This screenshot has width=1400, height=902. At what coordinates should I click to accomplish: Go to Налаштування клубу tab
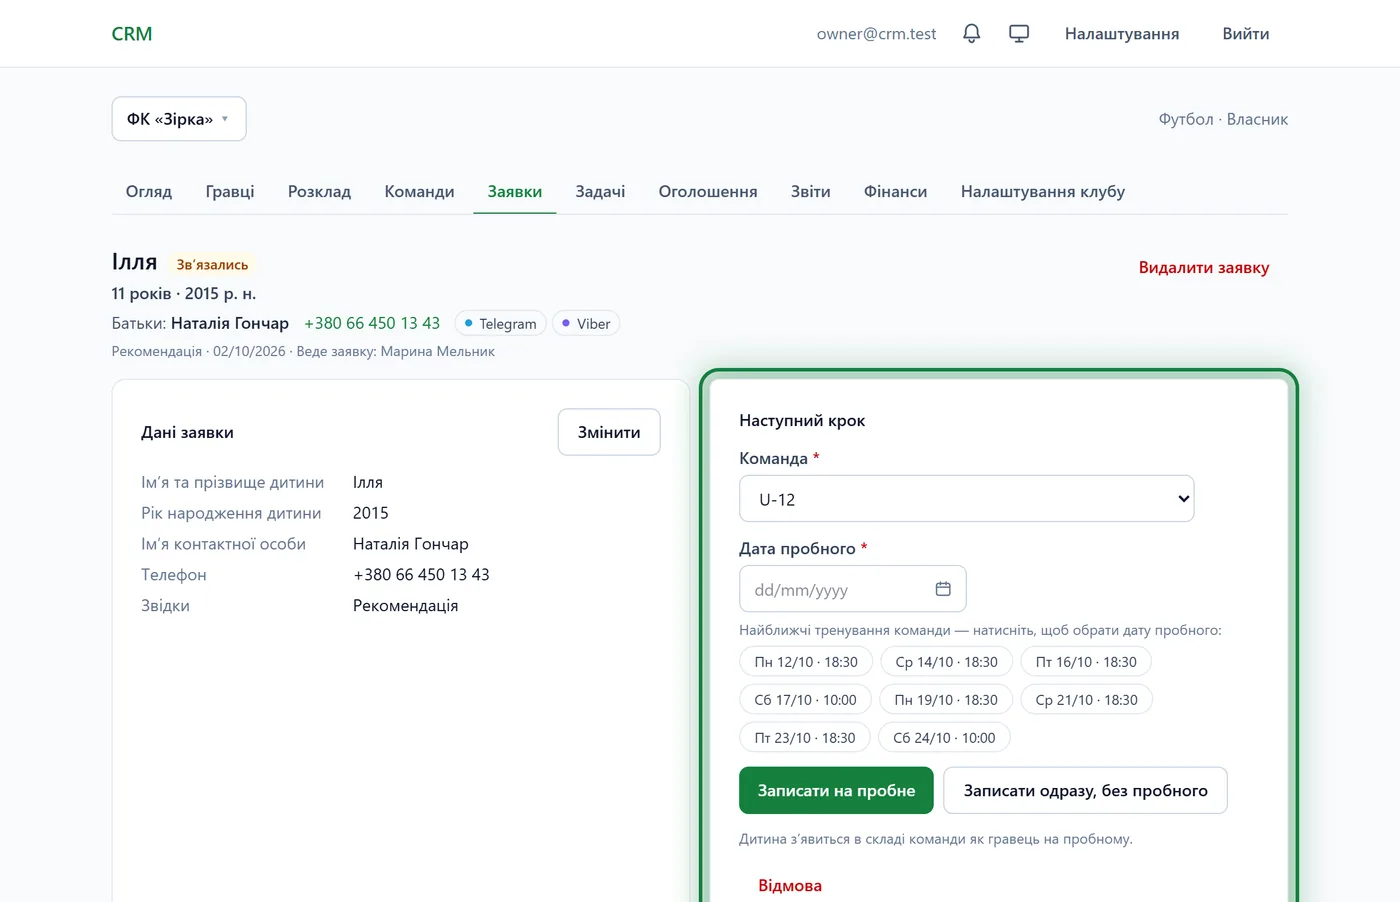[1043, 191]
